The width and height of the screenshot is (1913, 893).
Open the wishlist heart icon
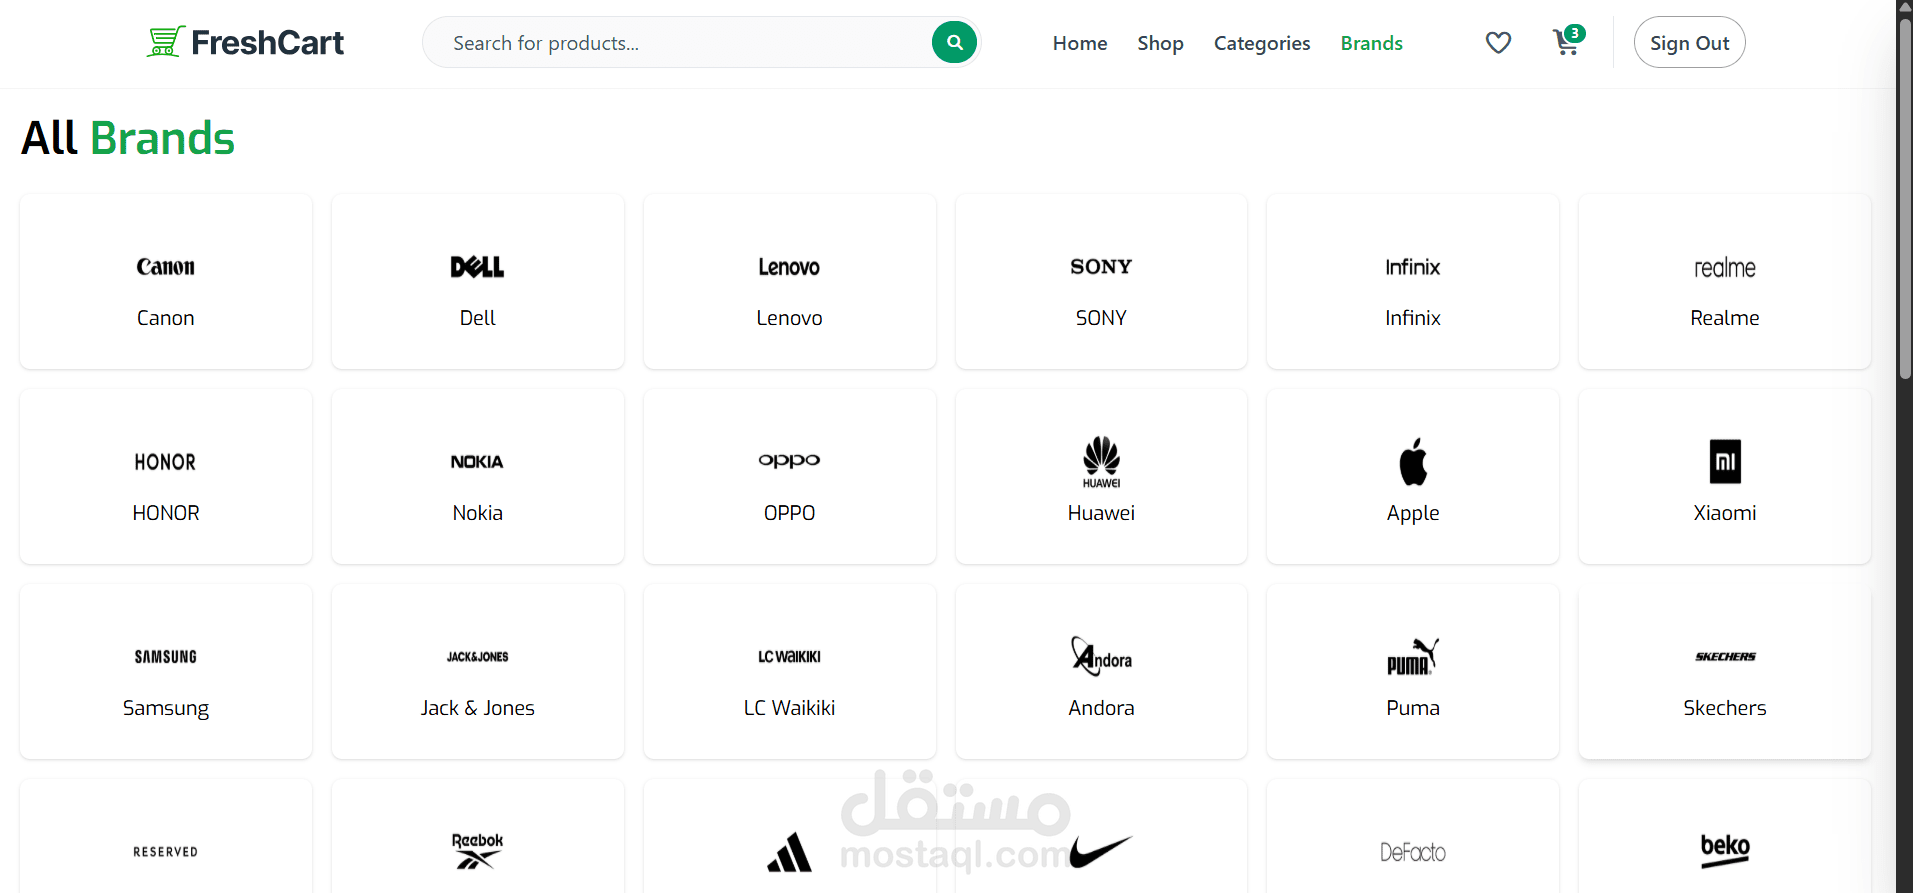click(x=1498, y=43)
